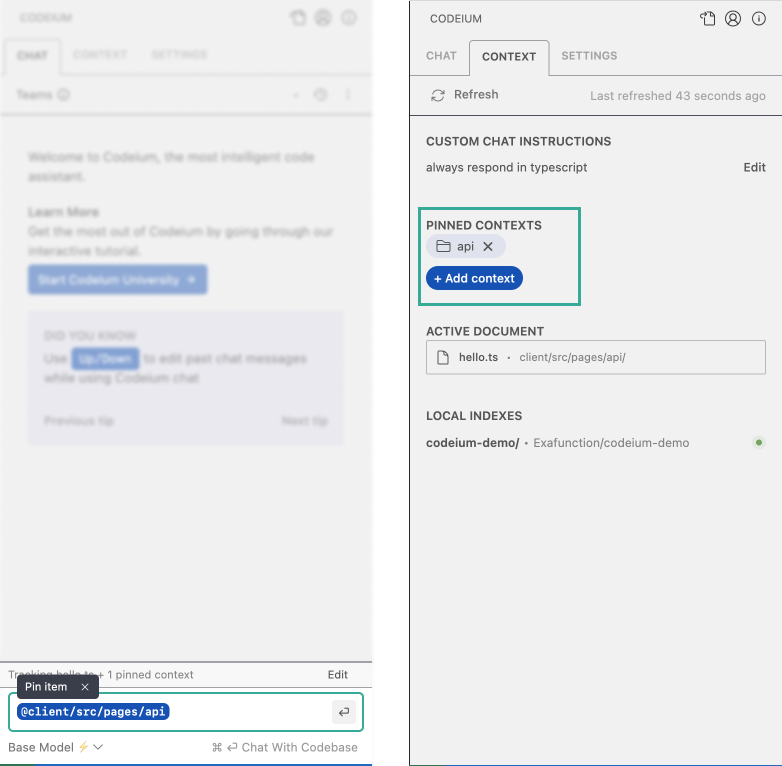Click the Exafunction/codeium-demo repository text

click(611, 443)
